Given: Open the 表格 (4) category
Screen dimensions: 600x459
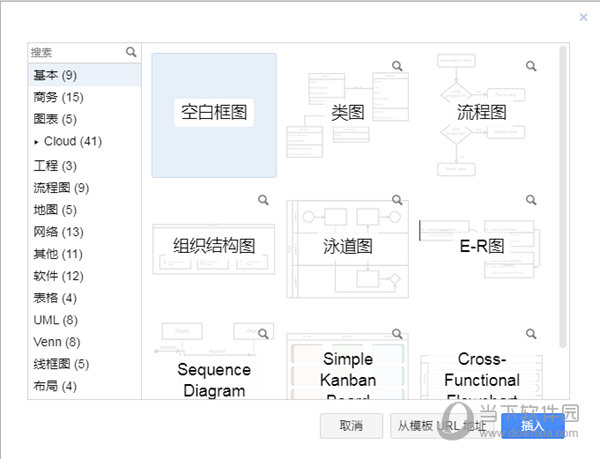Looking at the screenshot, I should (85, 298).
